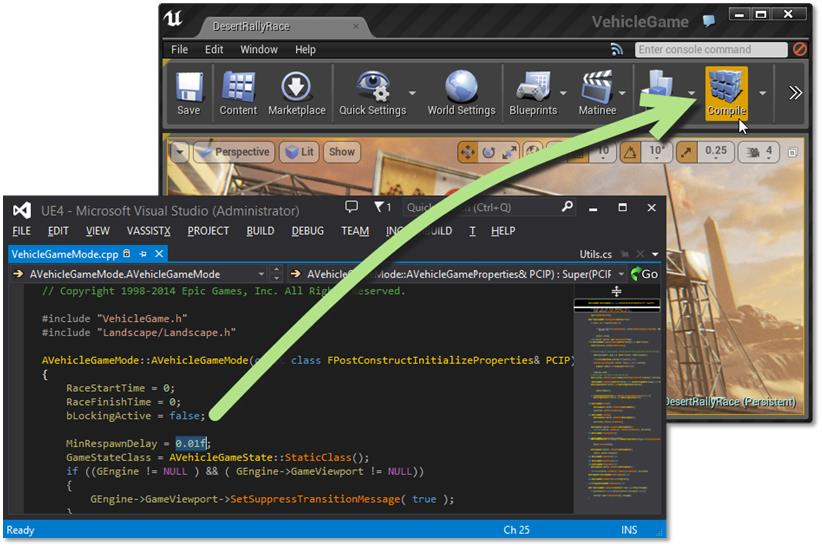Open the Marketplace toolbar icon

297,93
